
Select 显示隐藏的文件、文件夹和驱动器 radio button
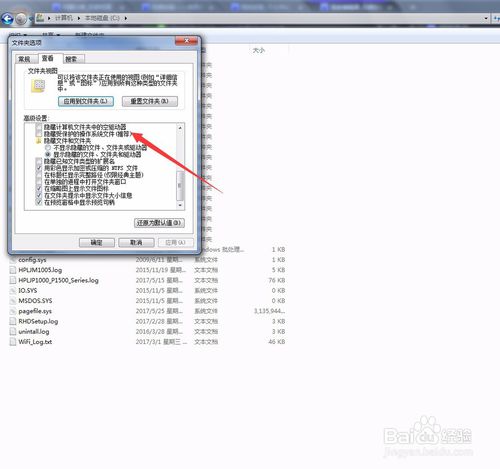click(x=48, y=155)
